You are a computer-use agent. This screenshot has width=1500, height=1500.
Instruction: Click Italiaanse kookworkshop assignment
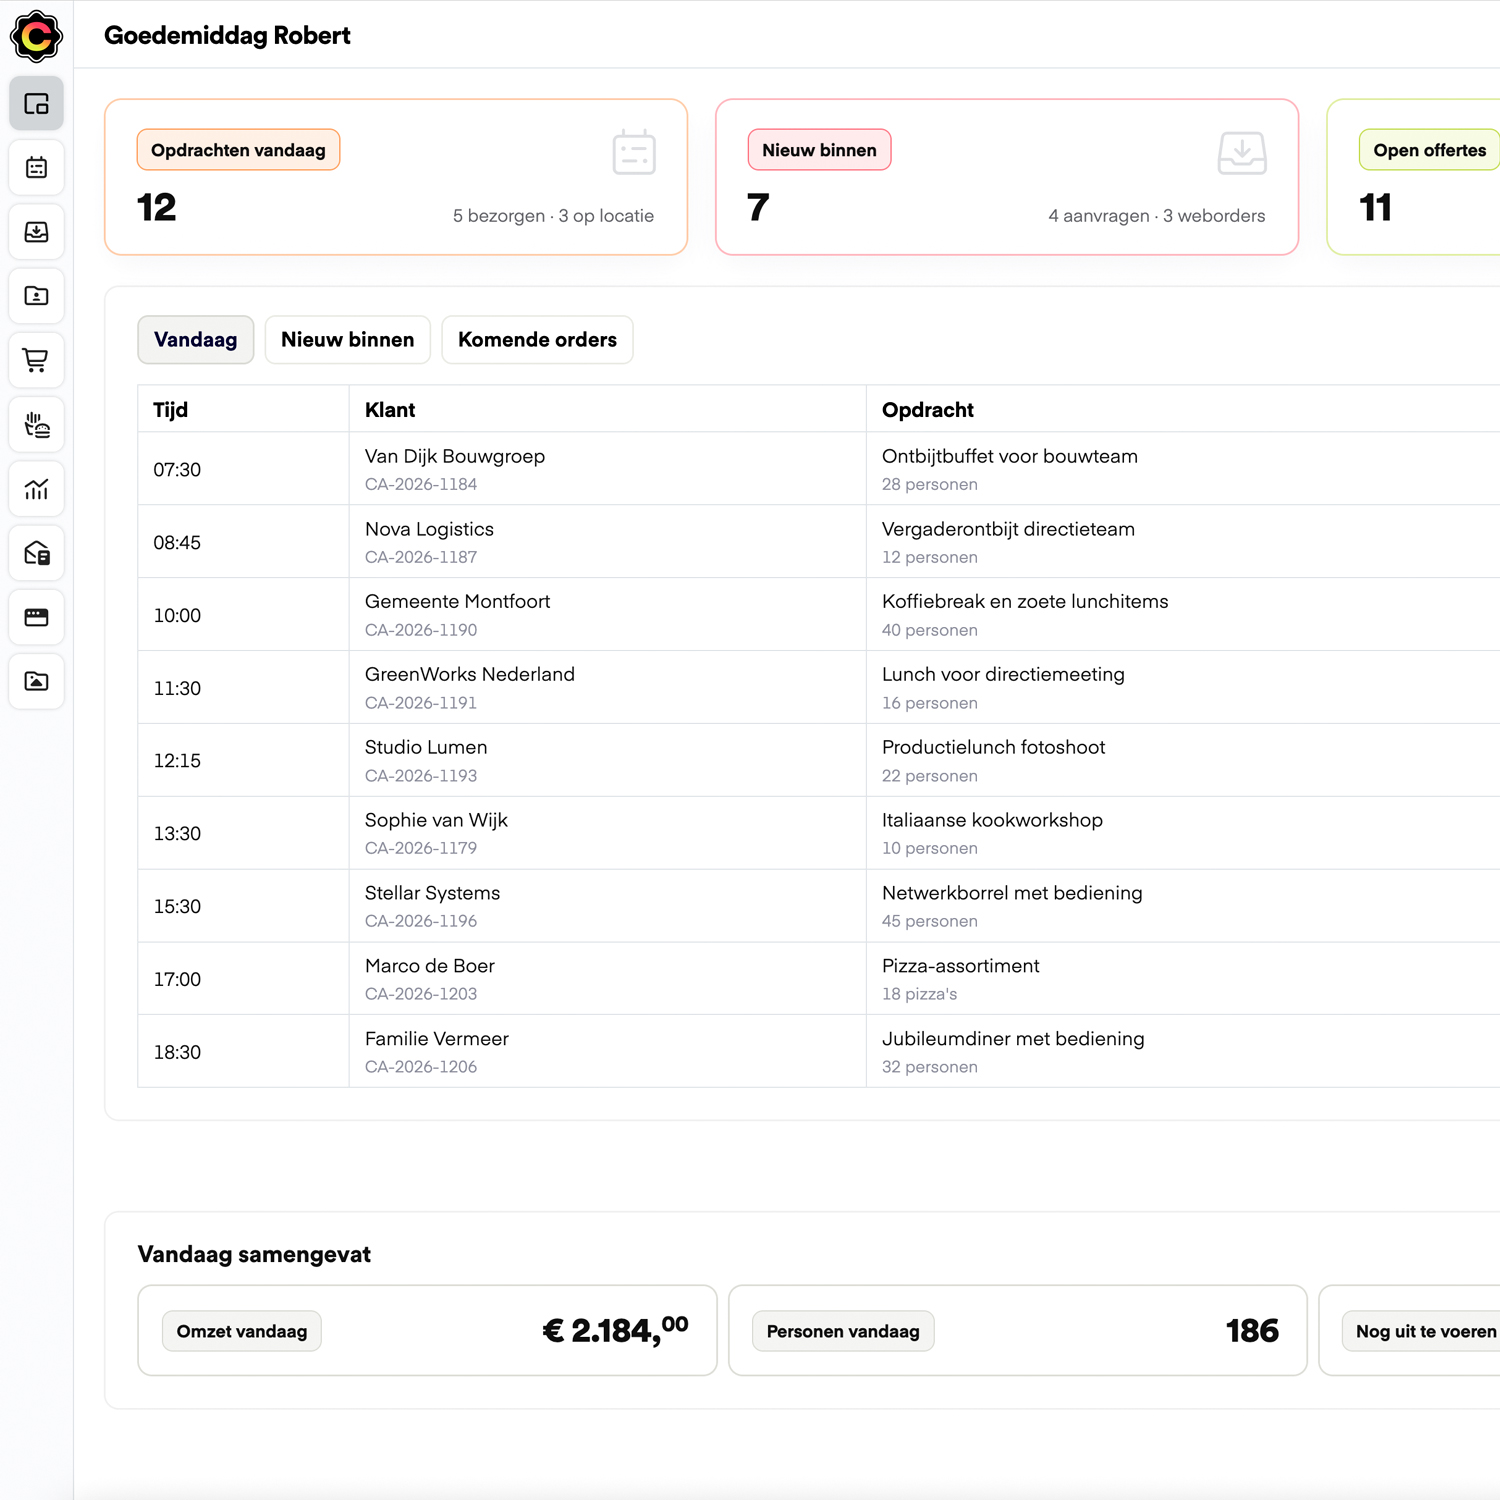tap(992, 820)
